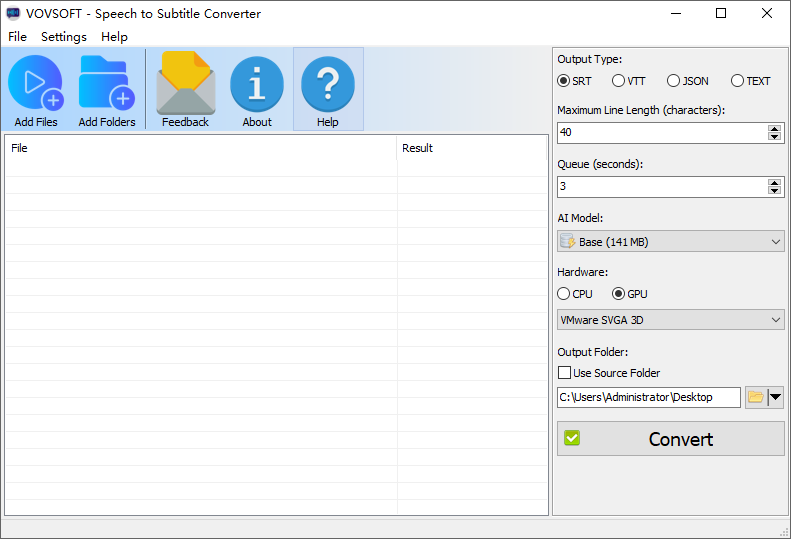This screenshot has width=791, height=539.
Task: Select TEXT output type
Action: point(751,81)
